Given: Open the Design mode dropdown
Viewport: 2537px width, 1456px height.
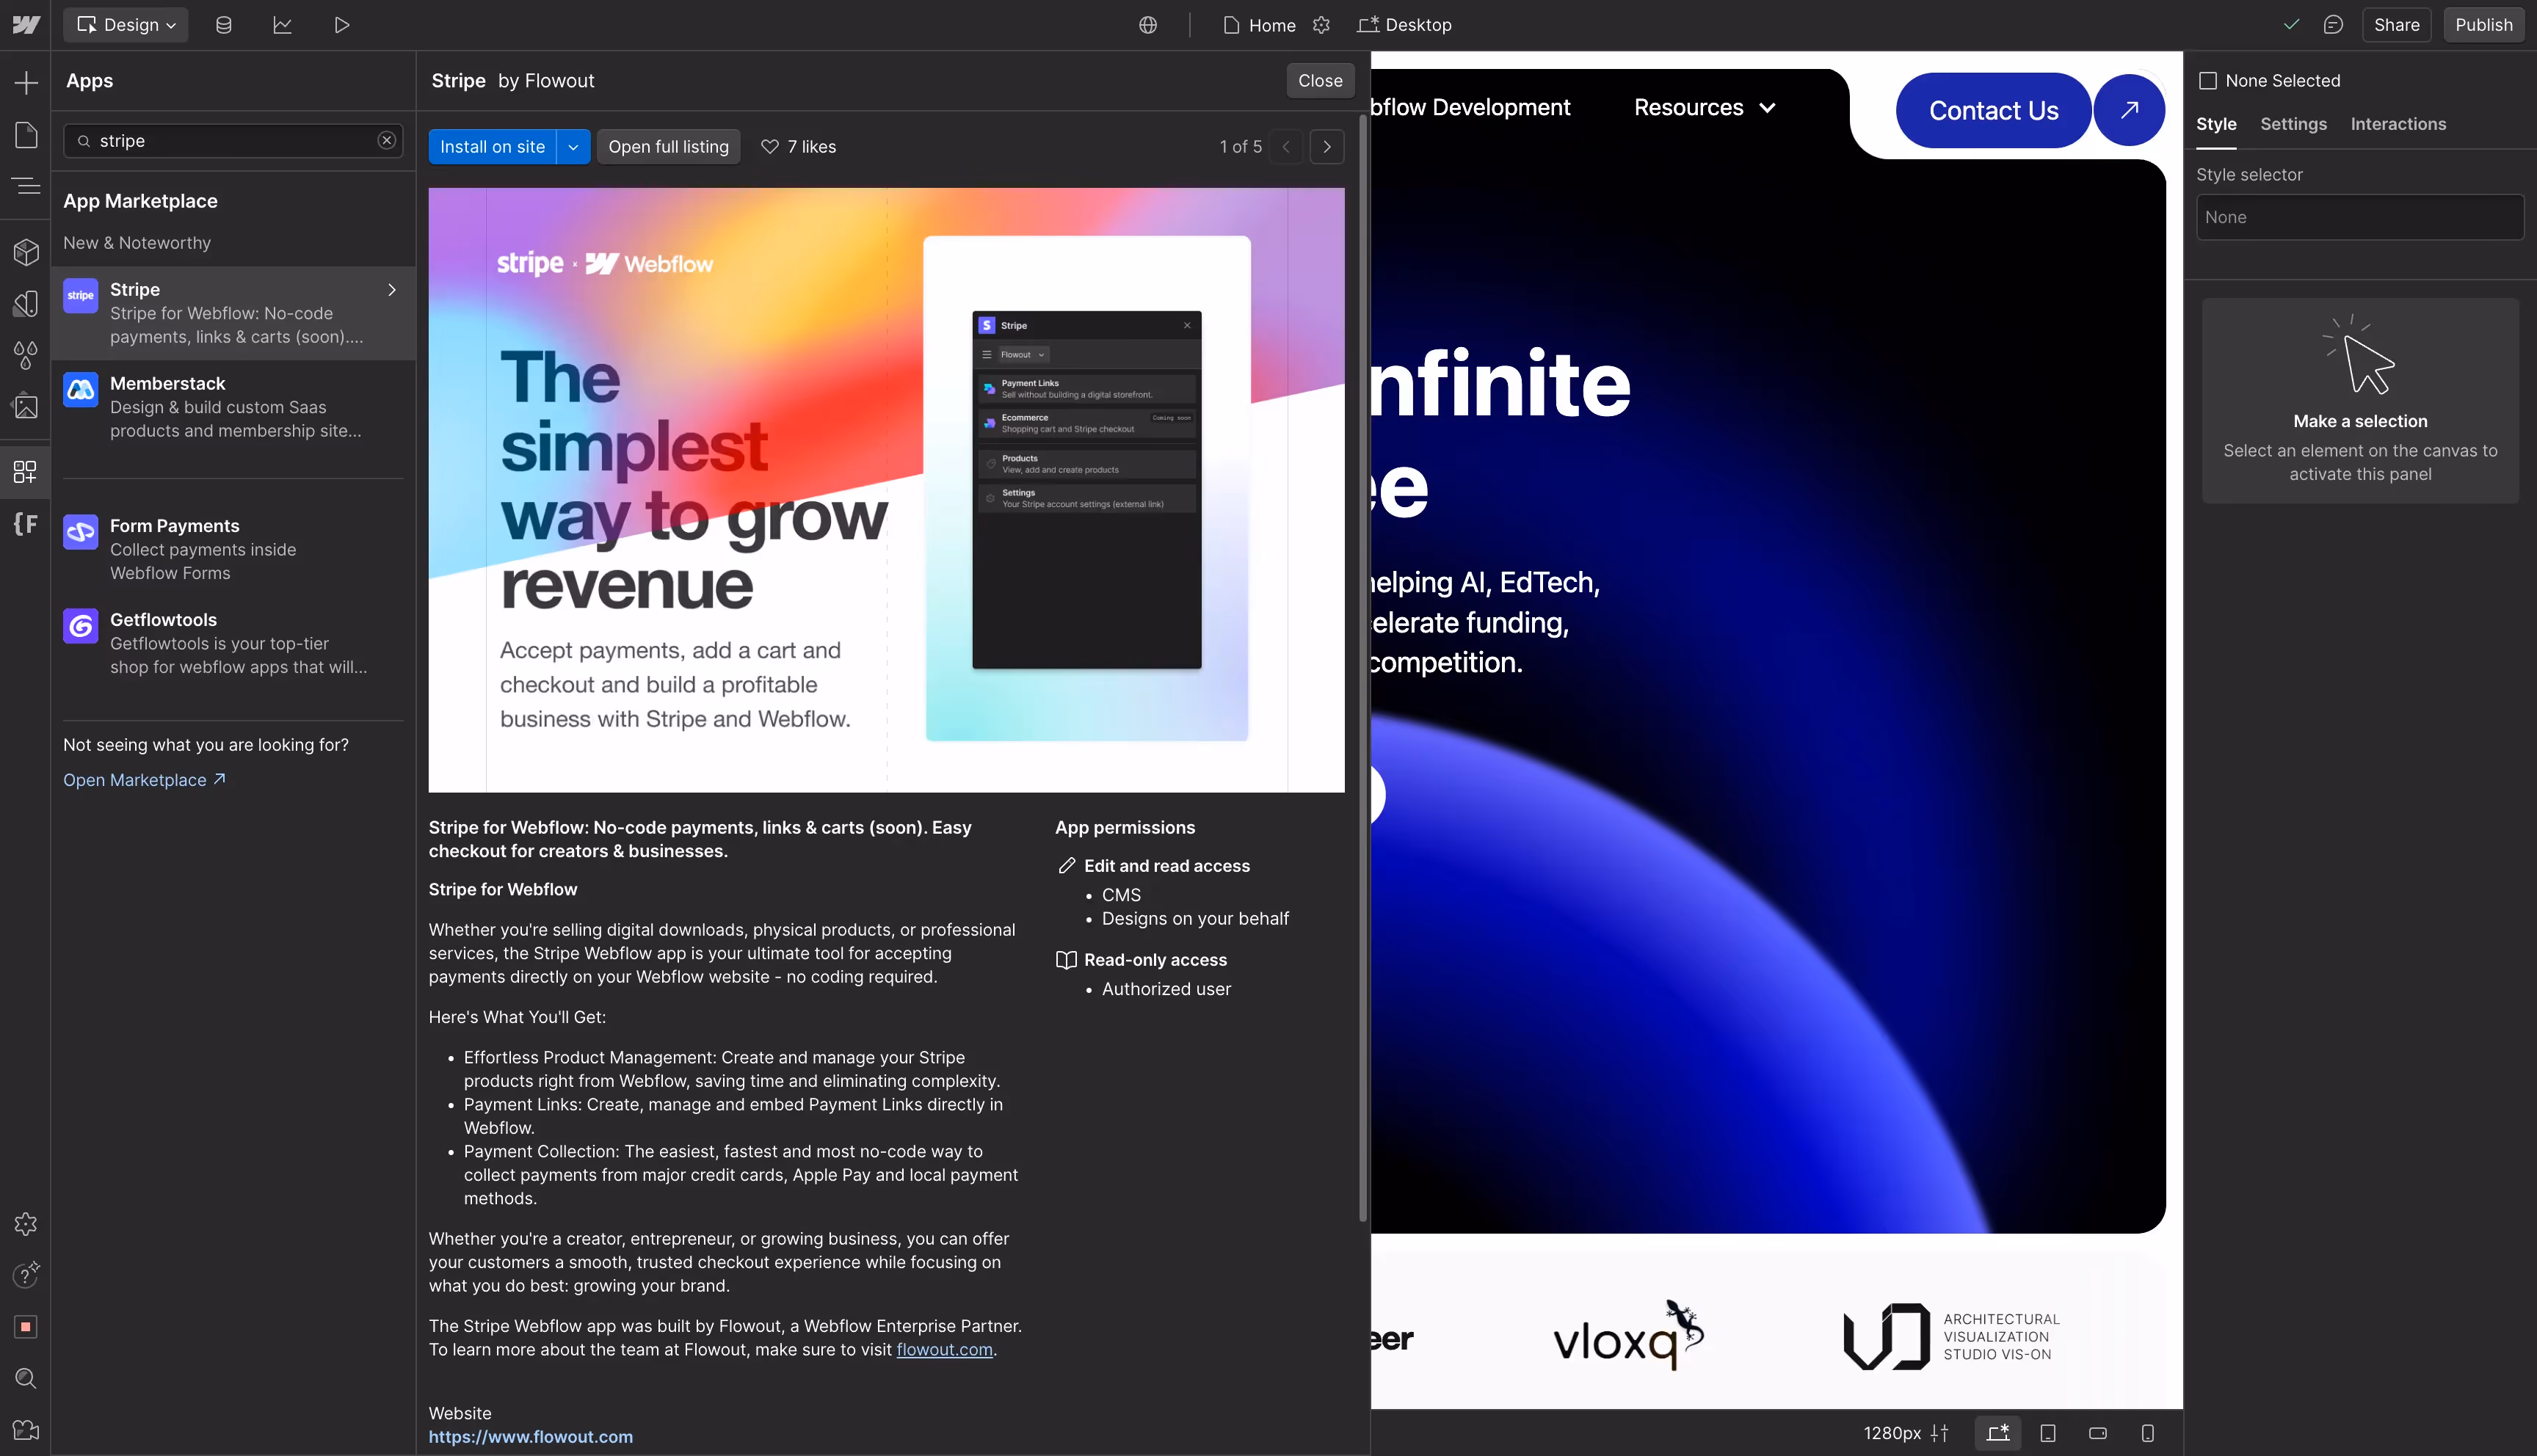Looking at the screenshot, I should [126, 25].
